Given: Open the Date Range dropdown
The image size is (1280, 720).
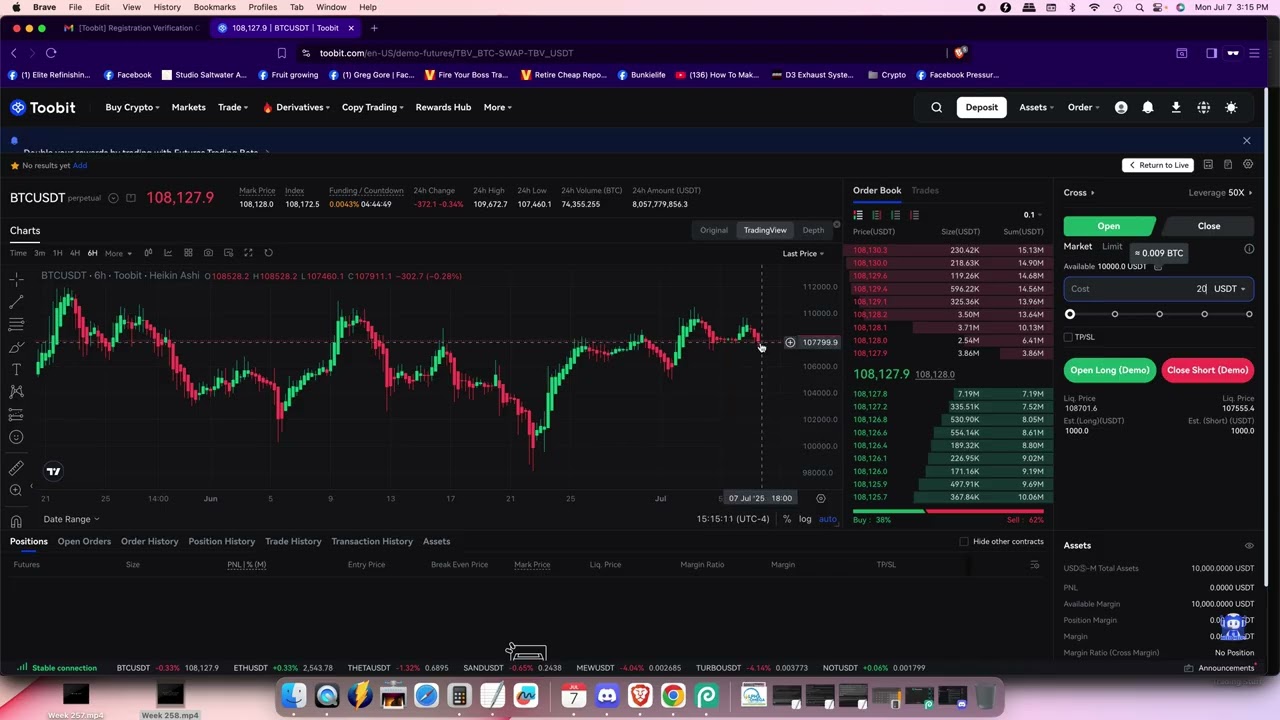Looking at the screenshot, I should coord(70,519).
